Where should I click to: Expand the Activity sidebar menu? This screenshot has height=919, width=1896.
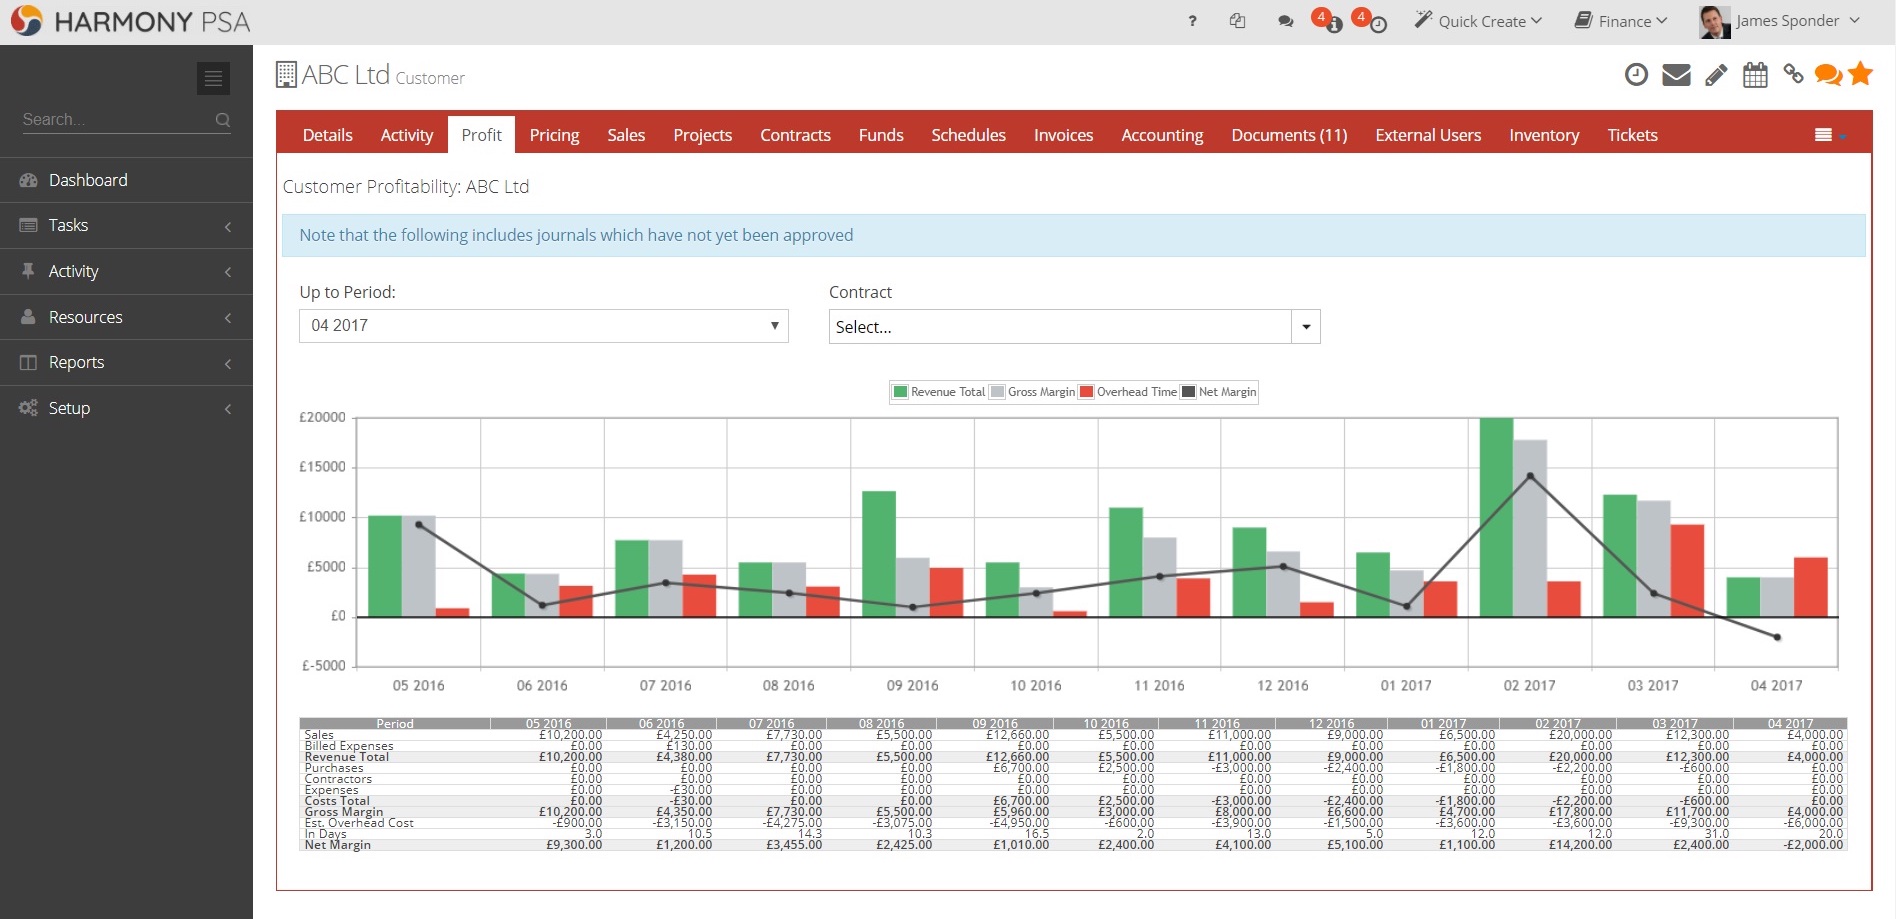tap(126, 272)
